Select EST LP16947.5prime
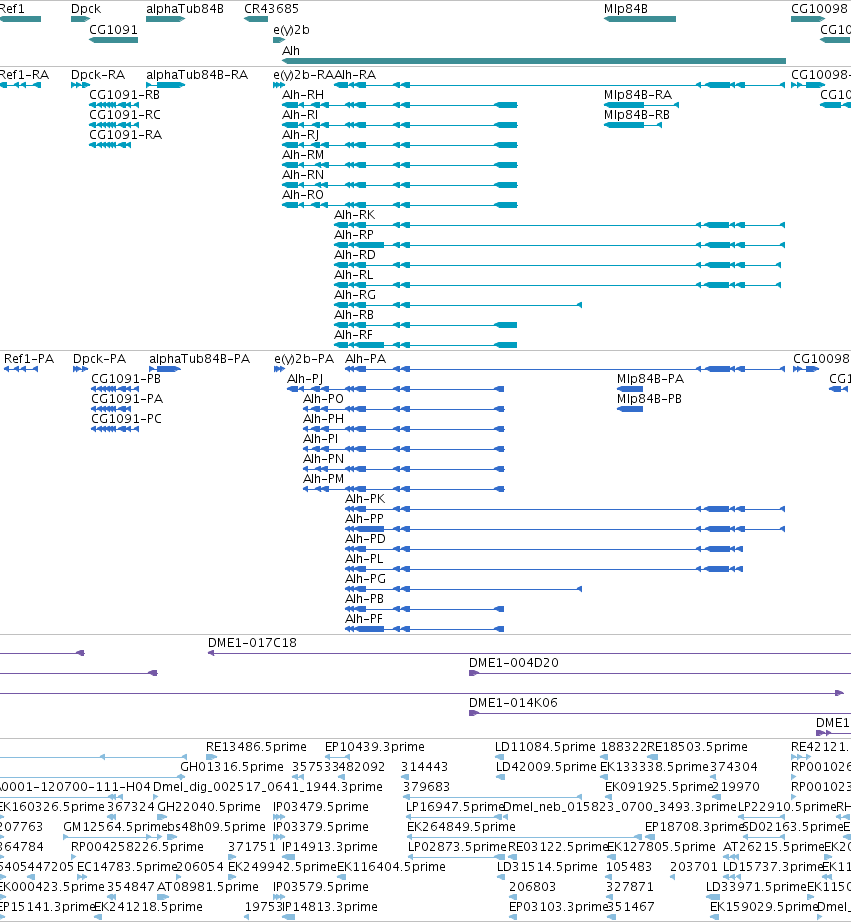Viewport: 851px width, 922px height. [x=455, y=807]
